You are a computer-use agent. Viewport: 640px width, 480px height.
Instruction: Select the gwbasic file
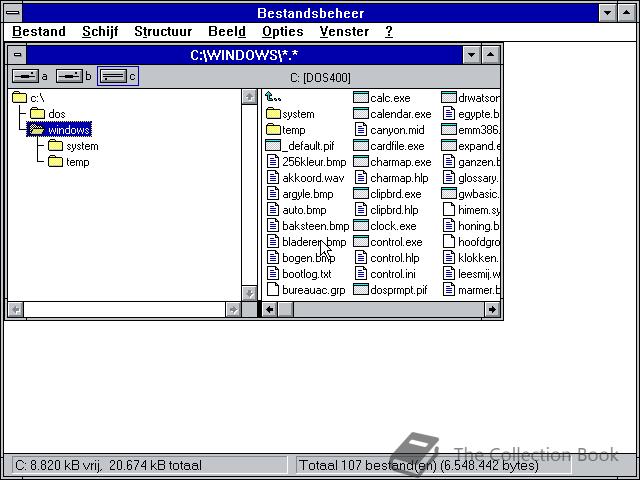pos(471,194)
